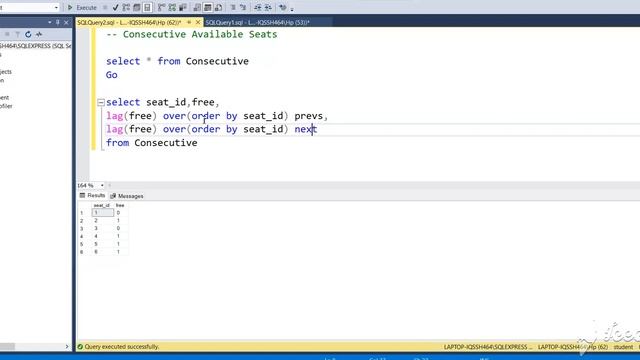Switch to the SQLQuery1.sql tab
The image size is (640, 360).
click(x=257, y=22)
